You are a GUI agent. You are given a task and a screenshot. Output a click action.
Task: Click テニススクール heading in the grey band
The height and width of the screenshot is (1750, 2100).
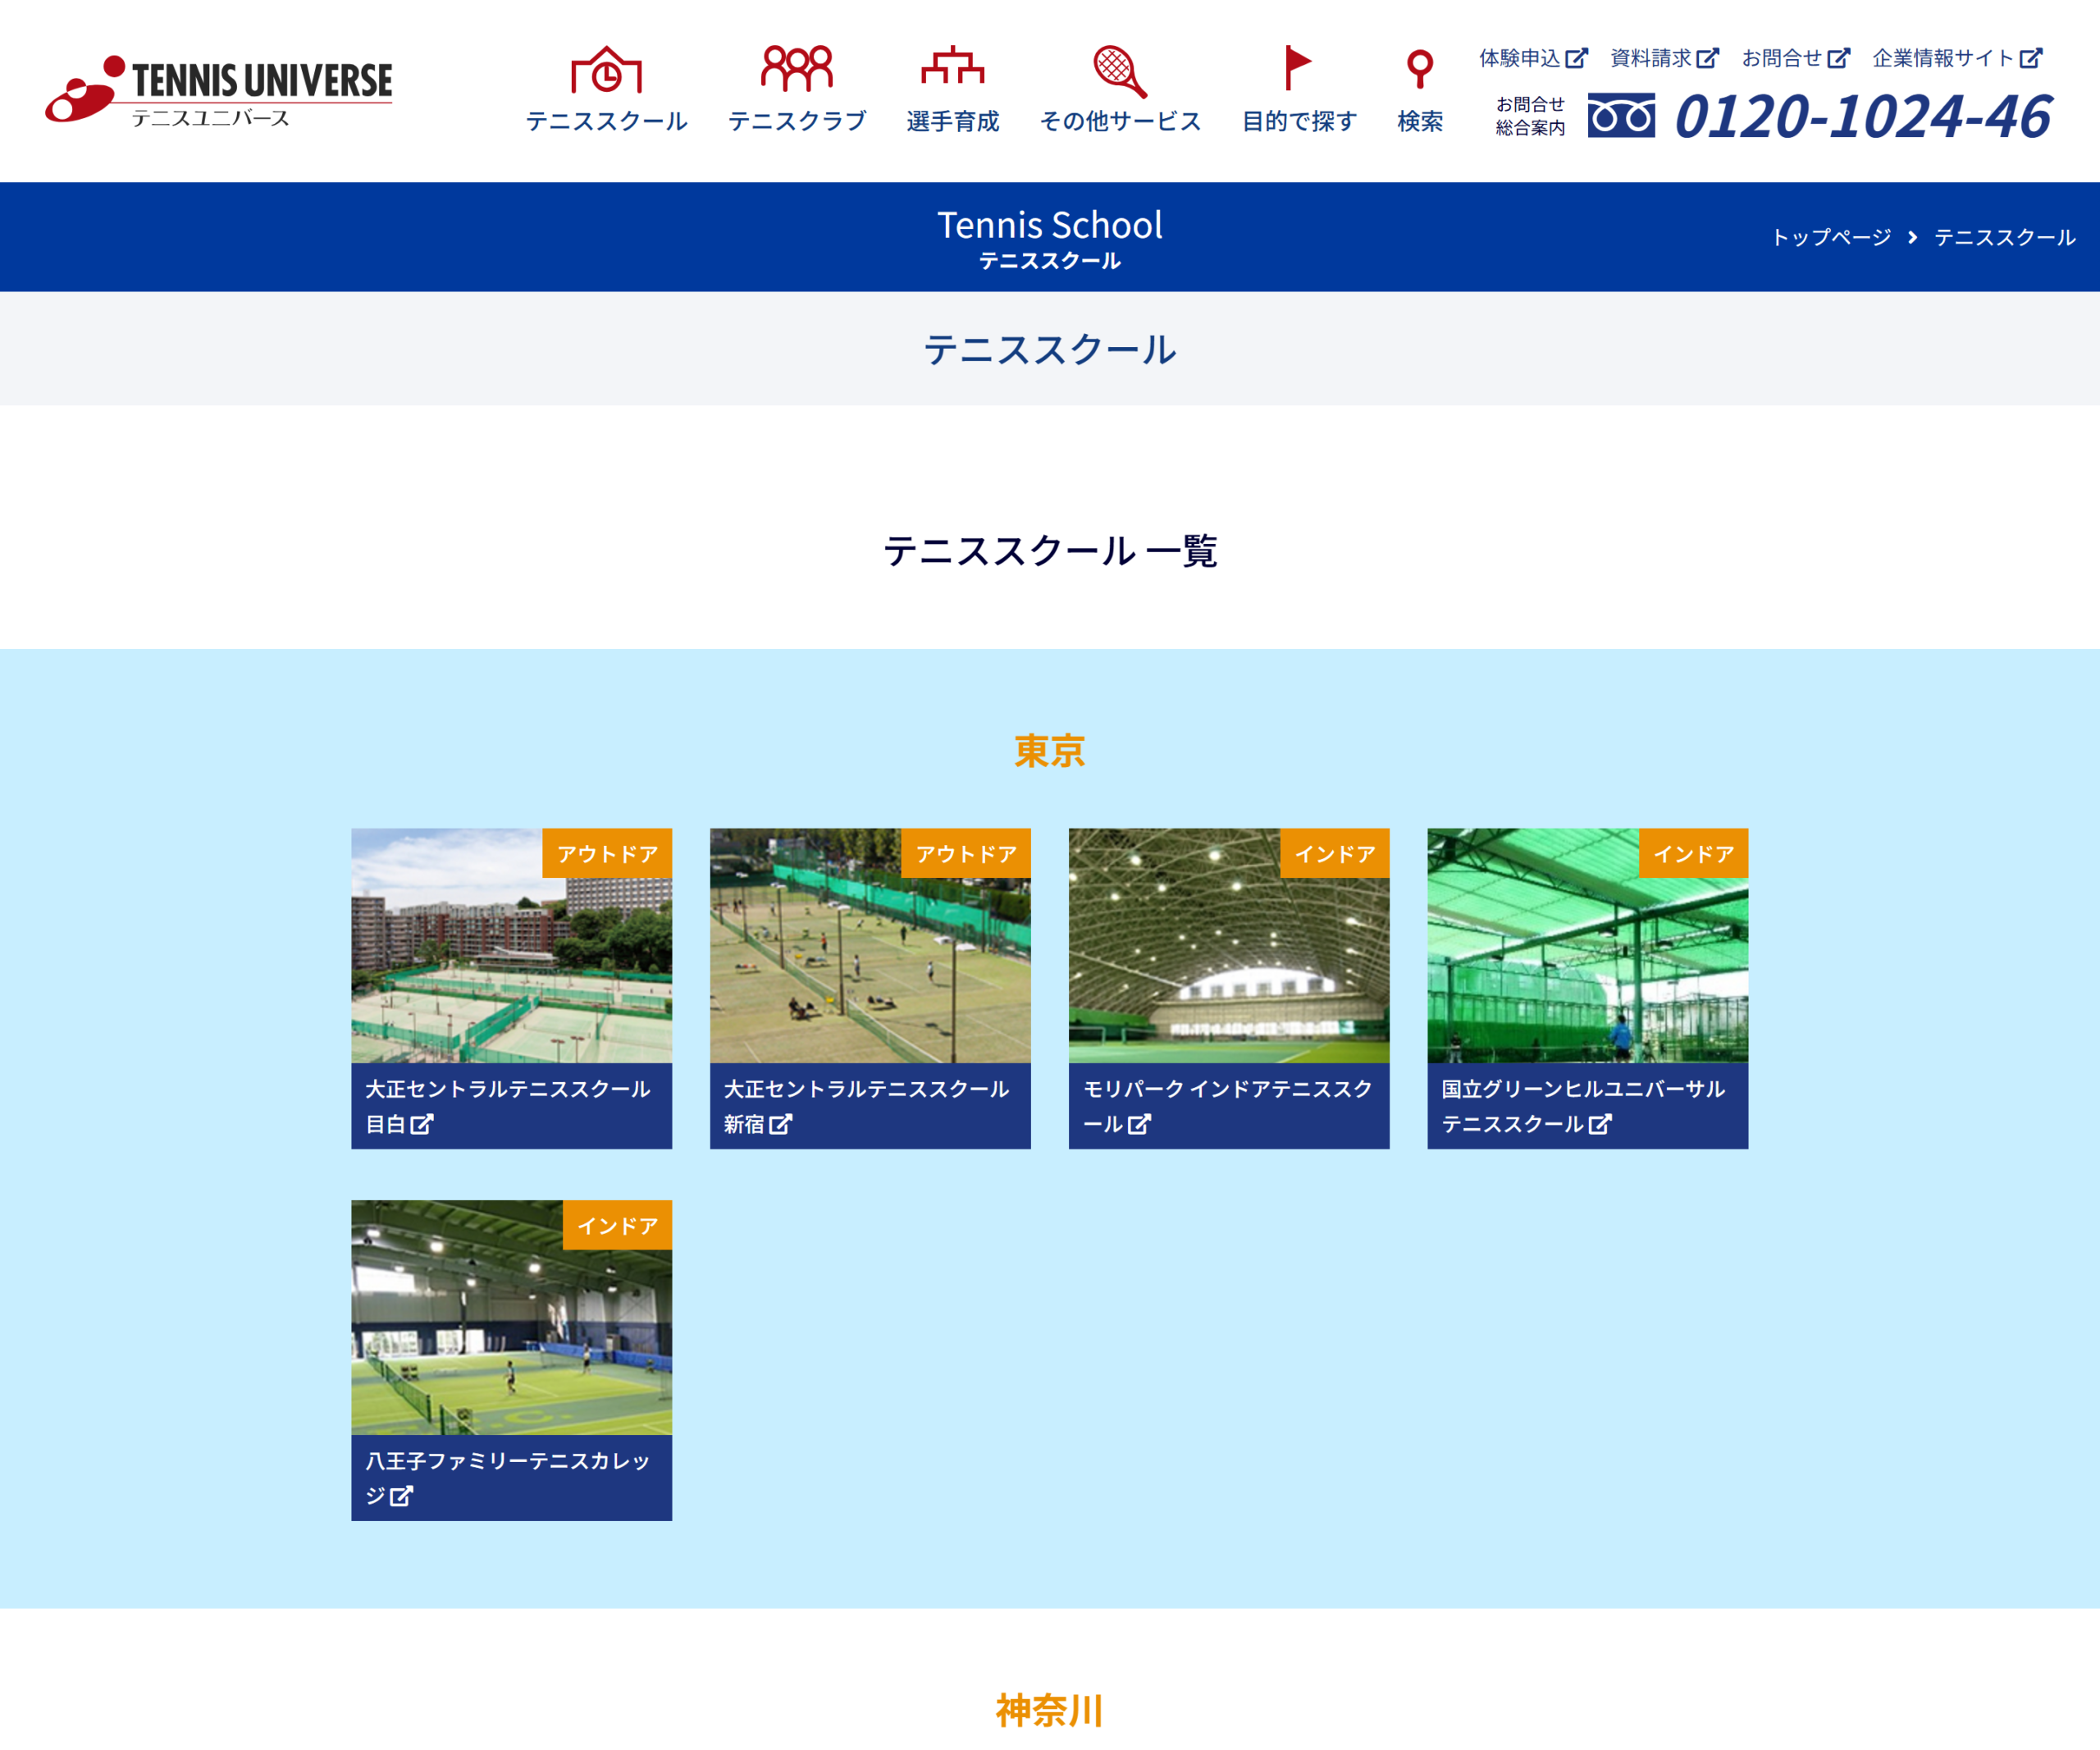[1050, 349]
